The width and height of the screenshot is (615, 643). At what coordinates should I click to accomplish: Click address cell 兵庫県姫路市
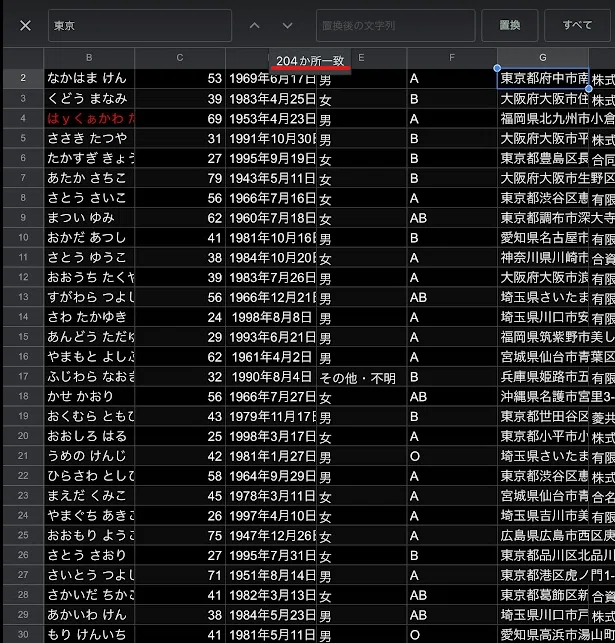(x=543, y=376)
